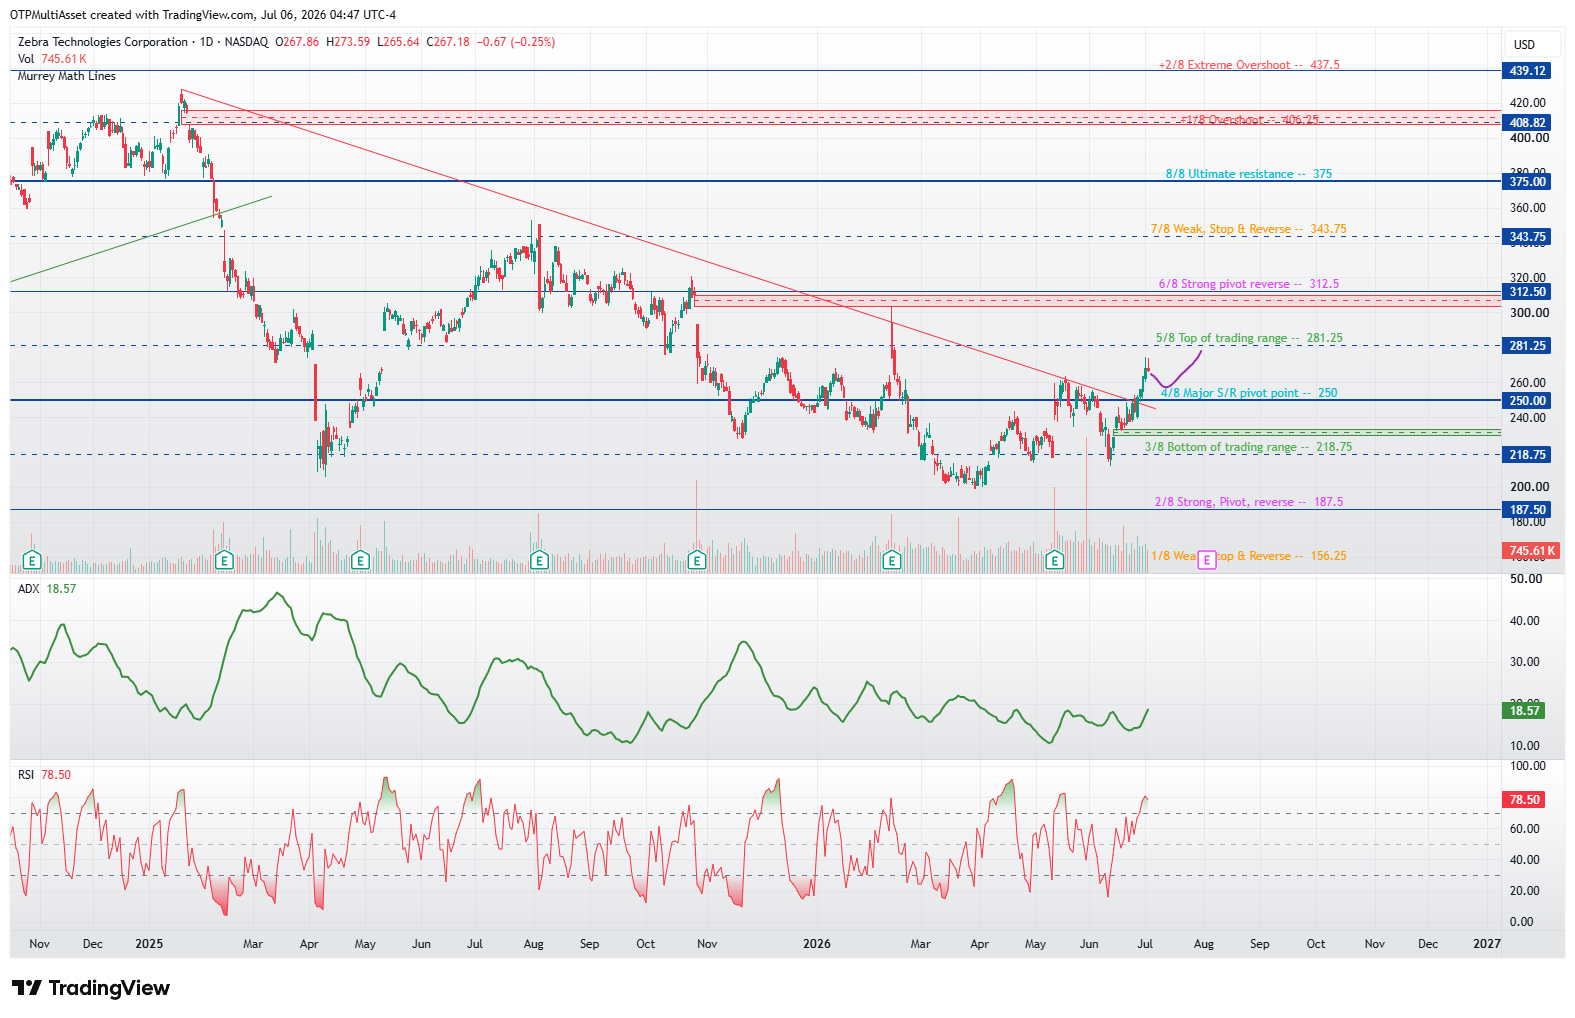Select the Murrey Math Lines indicator label

(67, 76)
